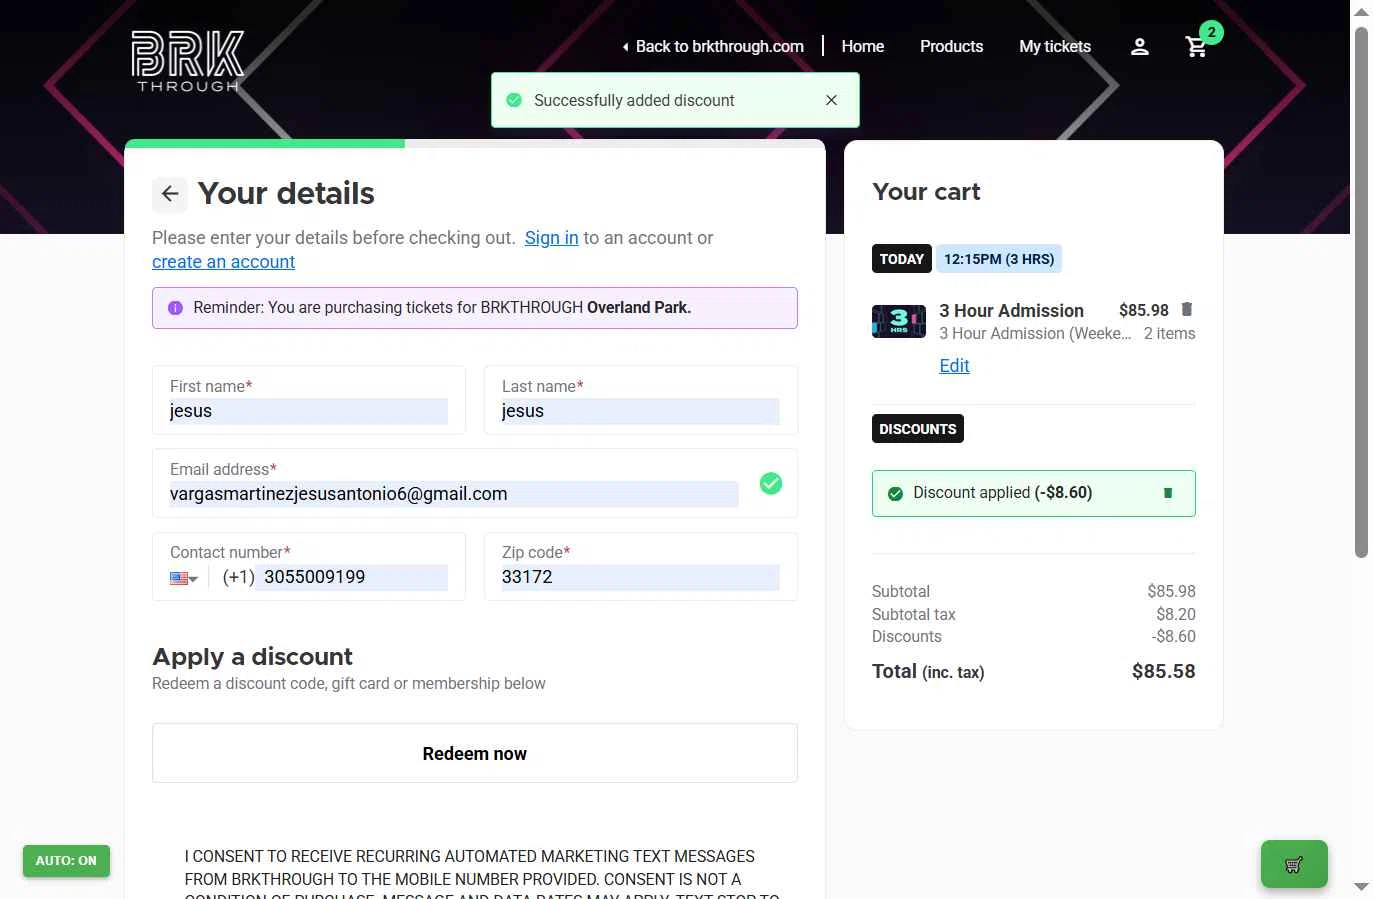Click the scrollbar down arrow
1373x899 pixels.
point(1361,887)
